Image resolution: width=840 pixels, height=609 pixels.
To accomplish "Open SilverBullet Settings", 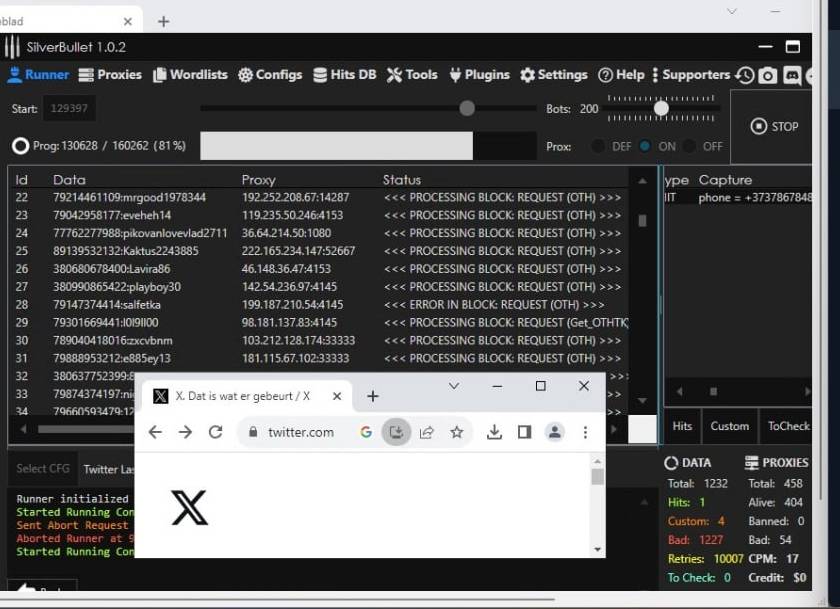I will pos(553,74).
